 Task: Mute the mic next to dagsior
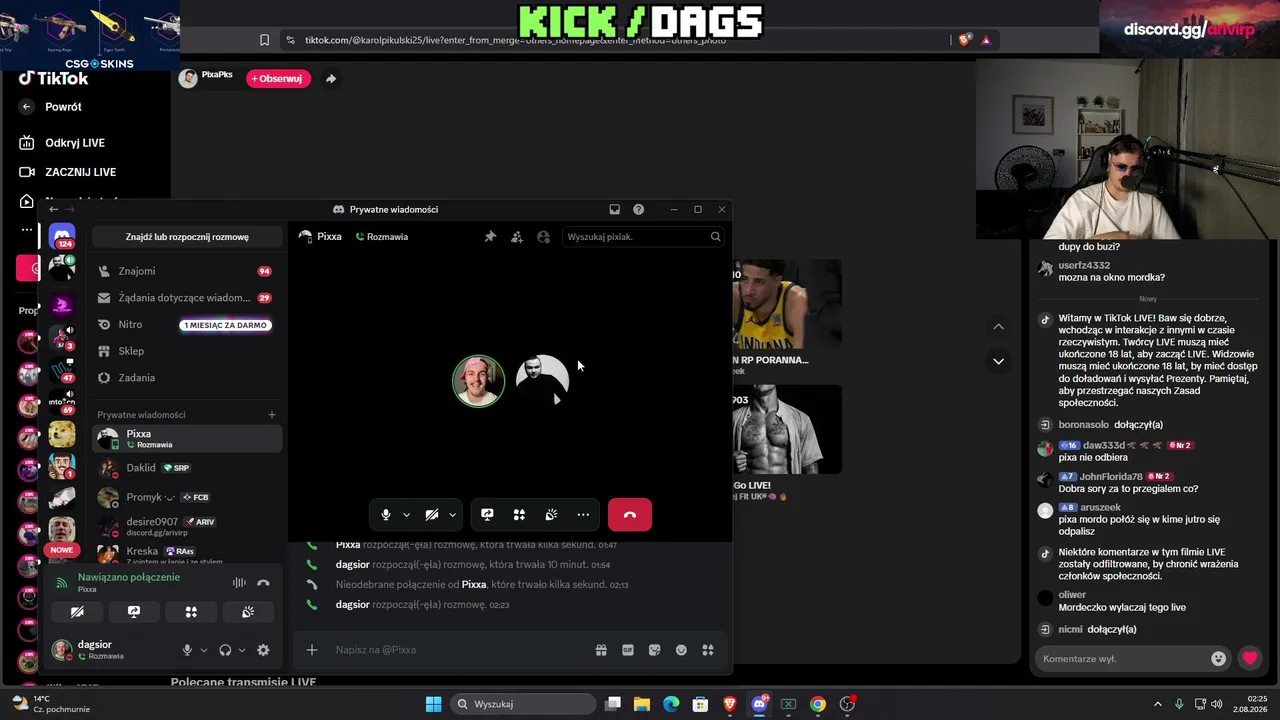[x=187, y=650]
